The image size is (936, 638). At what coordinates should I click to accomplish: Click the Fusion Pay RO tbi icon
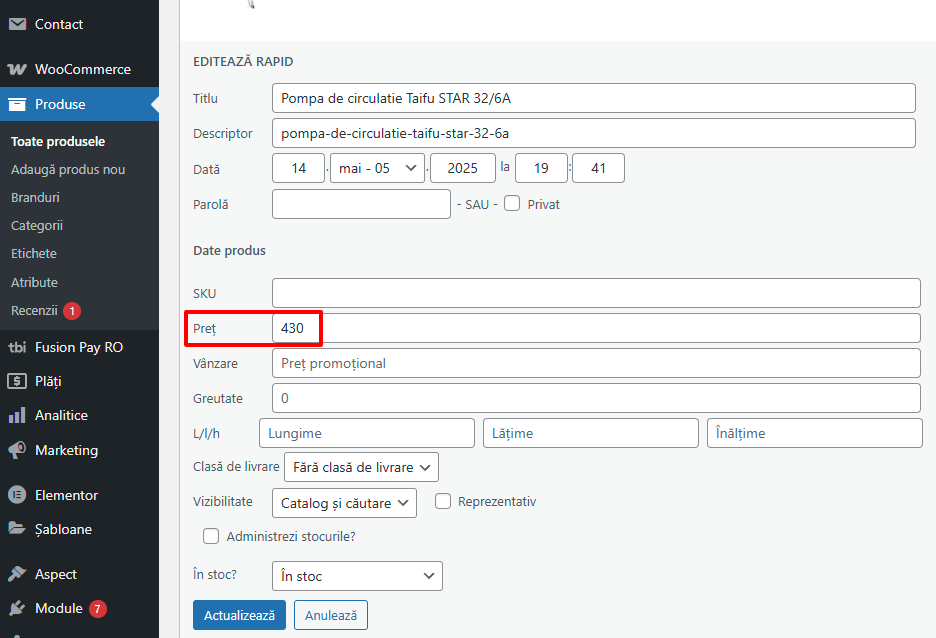click(x=17, y=347)
